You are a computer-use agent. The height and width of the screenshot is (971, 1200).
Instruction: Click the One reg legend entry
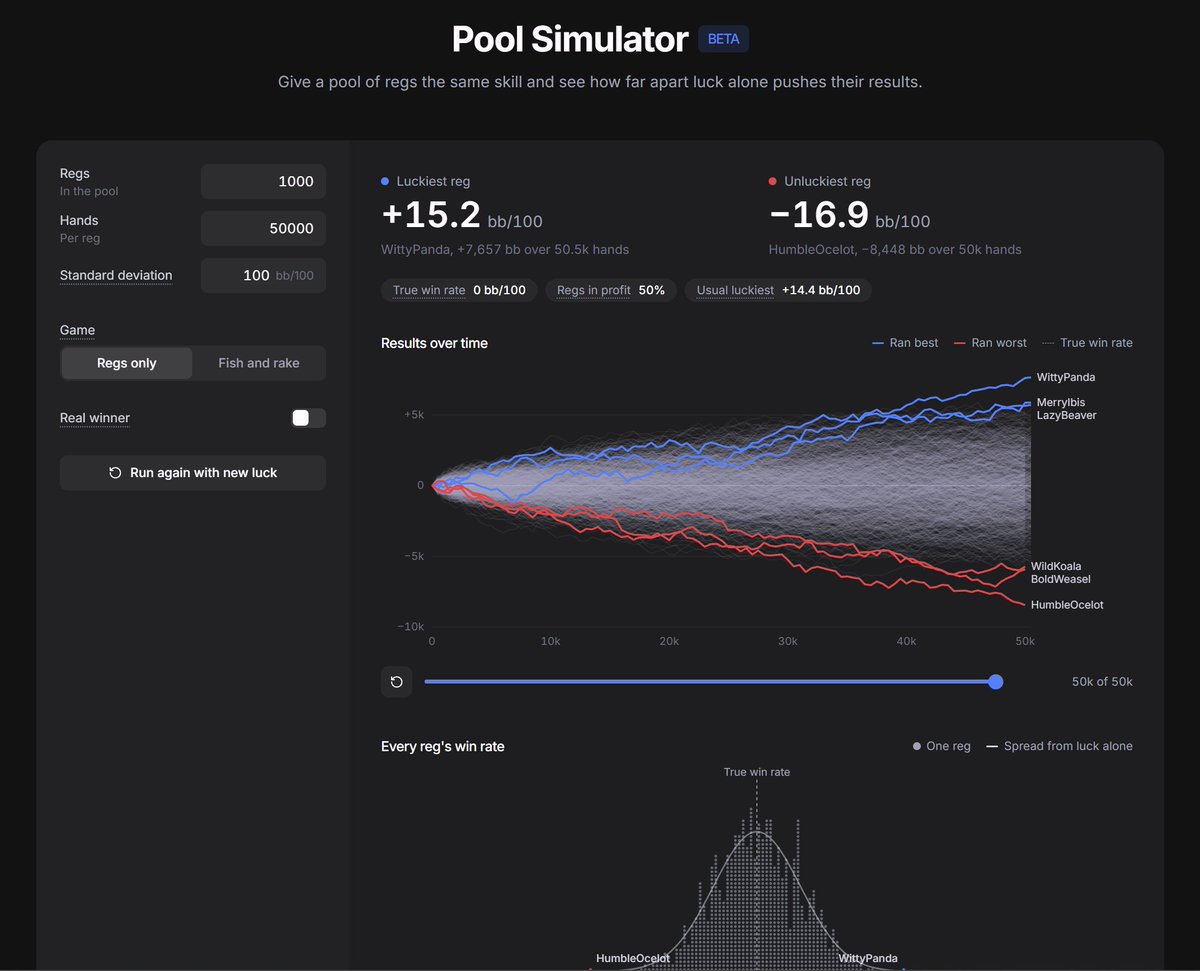coord(941,746)
